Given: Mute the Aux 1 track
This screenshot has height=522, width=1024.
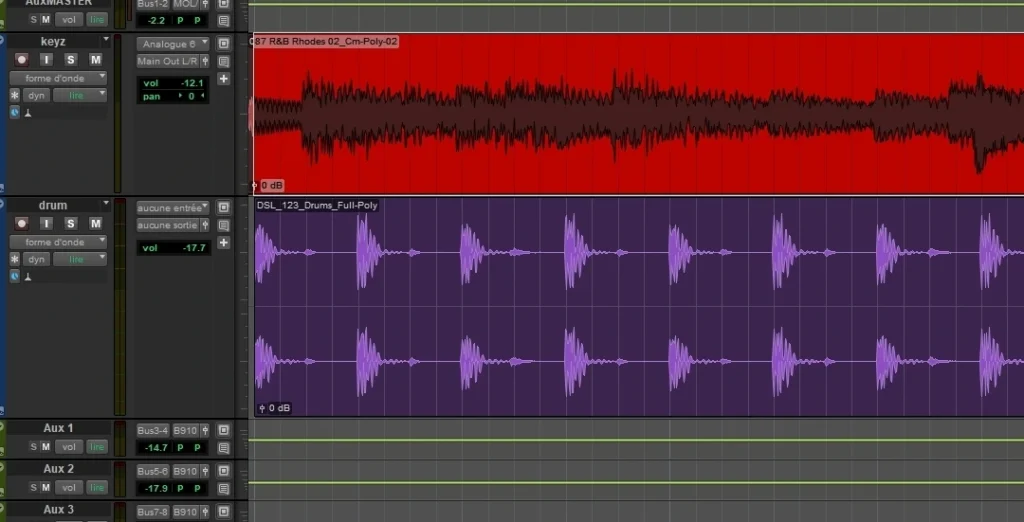Looking at the screenshot, I should [46, 447].
